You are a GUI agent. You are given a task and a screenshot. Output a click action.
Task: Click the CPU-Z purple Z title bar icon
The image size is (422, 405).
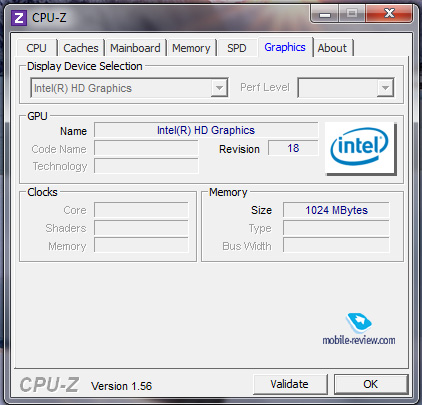point(19,18)
